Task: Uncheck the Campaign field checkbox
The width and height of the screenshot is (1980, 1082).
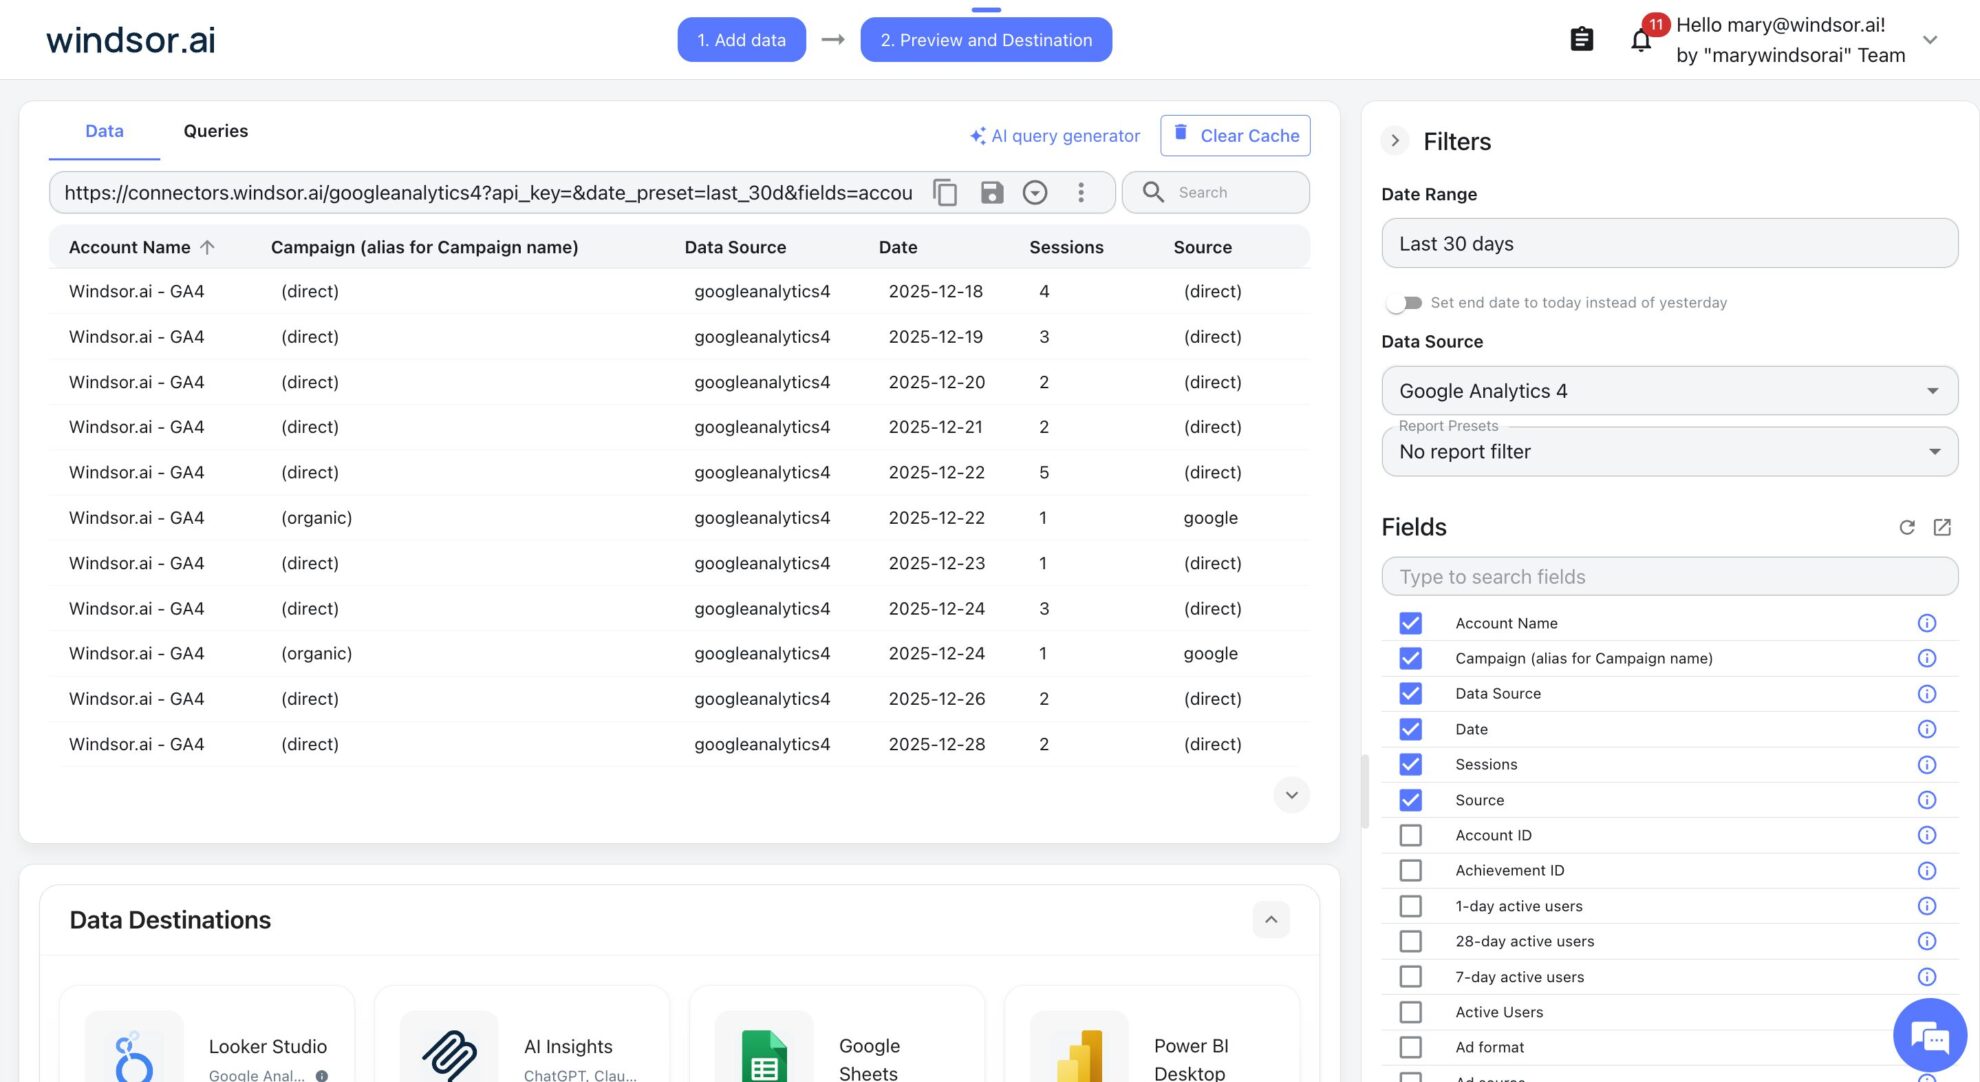Action: coord(1410,658)
